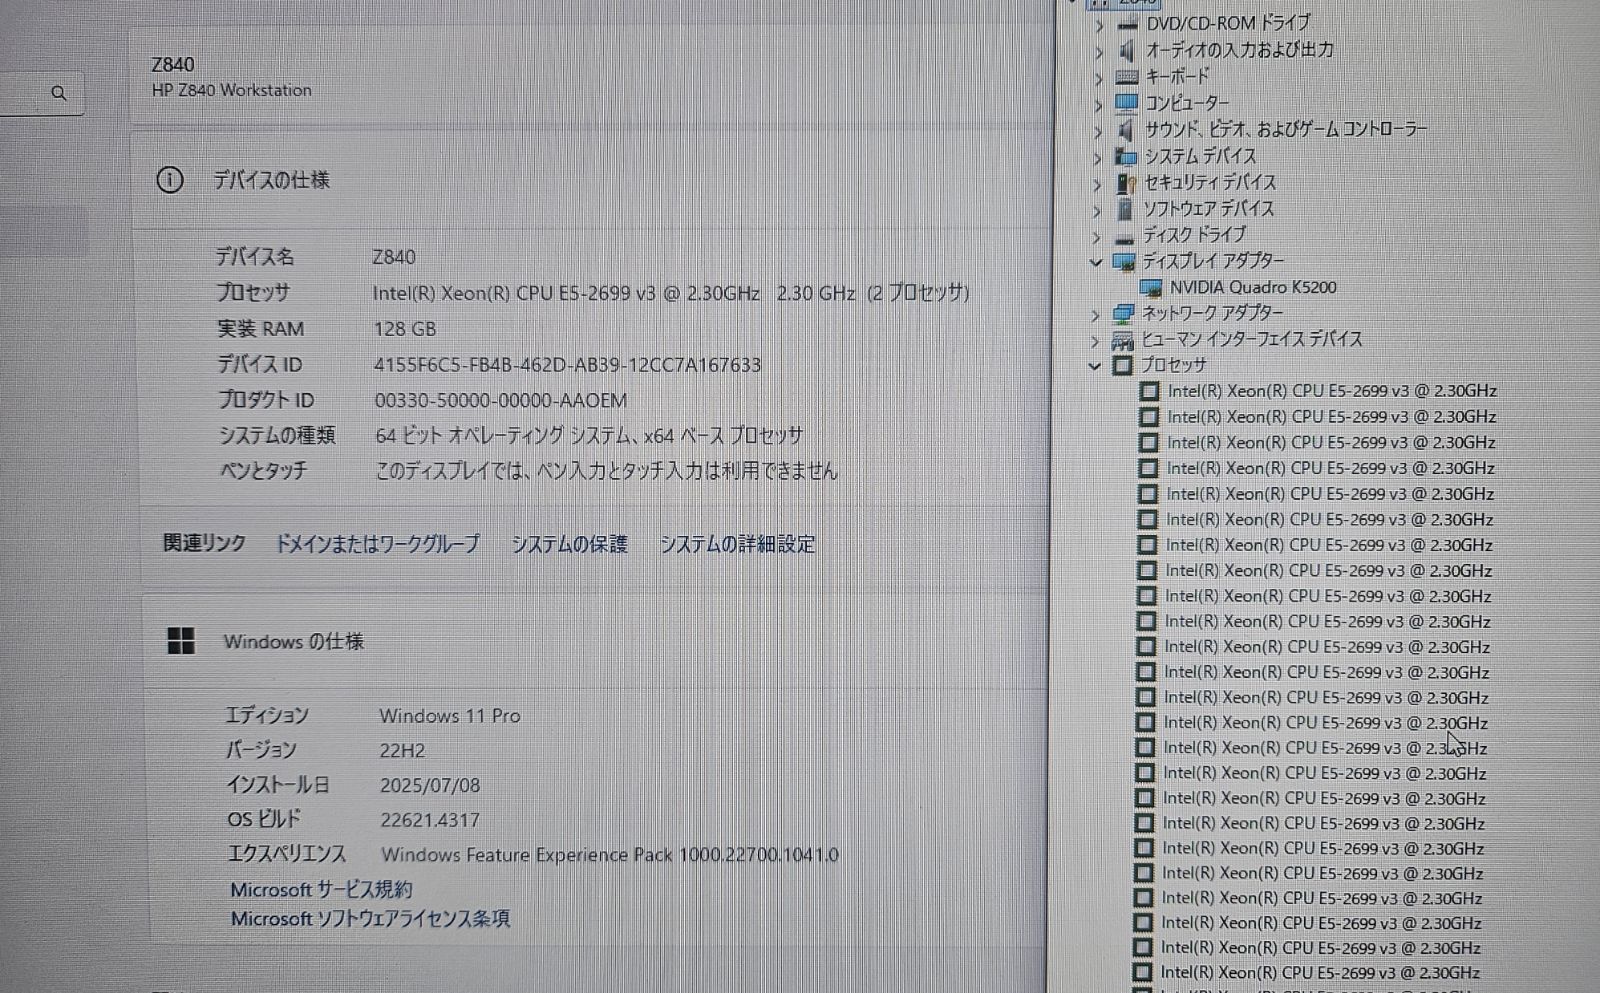Expand the キーボード node
This screenshot has height=993, width=1600.
click(1098, 77)
